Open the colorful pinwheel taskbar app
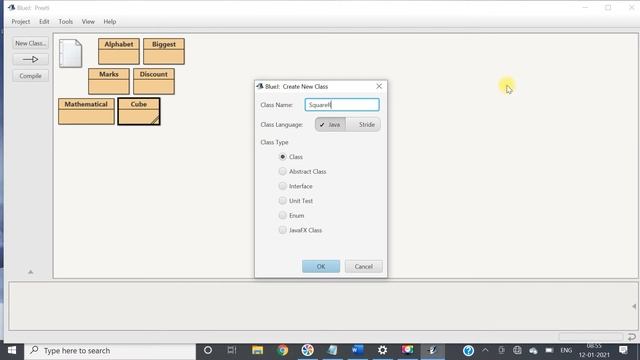Screen dimensions: 640x360 point(307,350)
